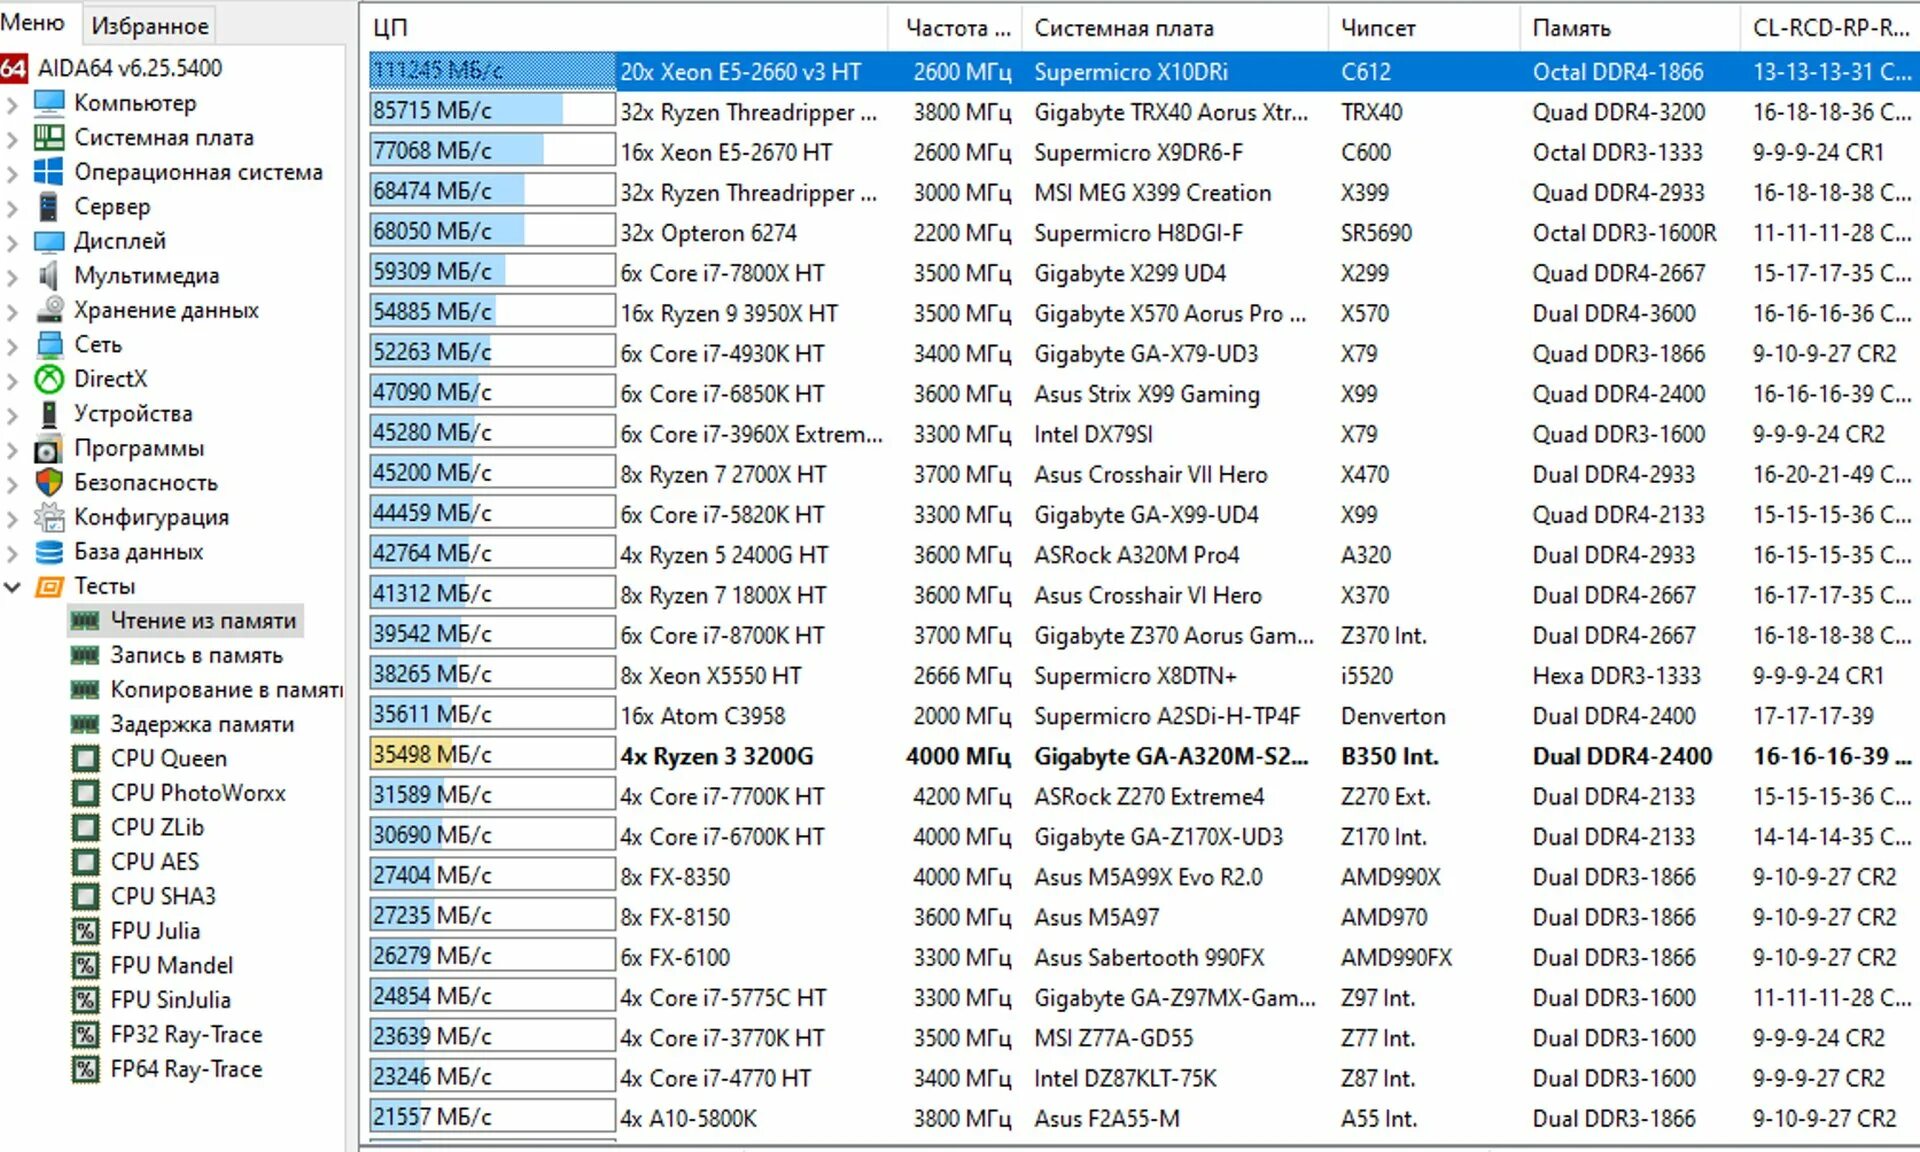Select the FPU Julia benchmark icon

pos(86,930)
